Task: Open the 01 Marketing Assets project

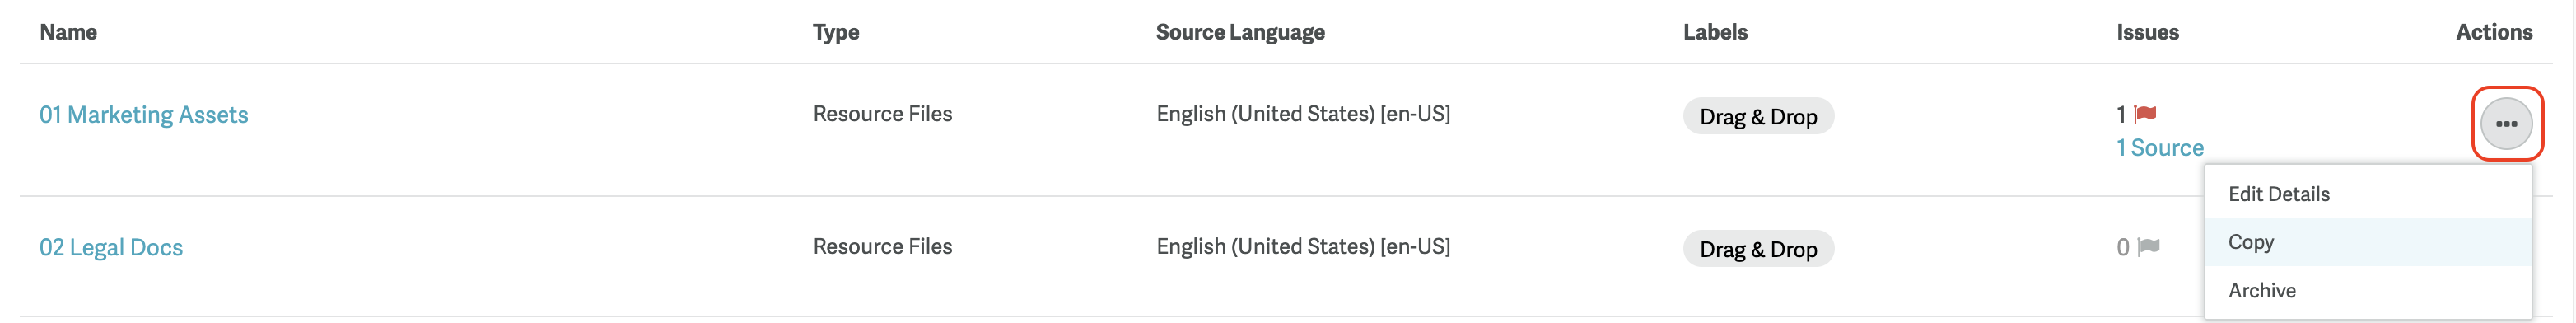Action: (x=144, y=115)
